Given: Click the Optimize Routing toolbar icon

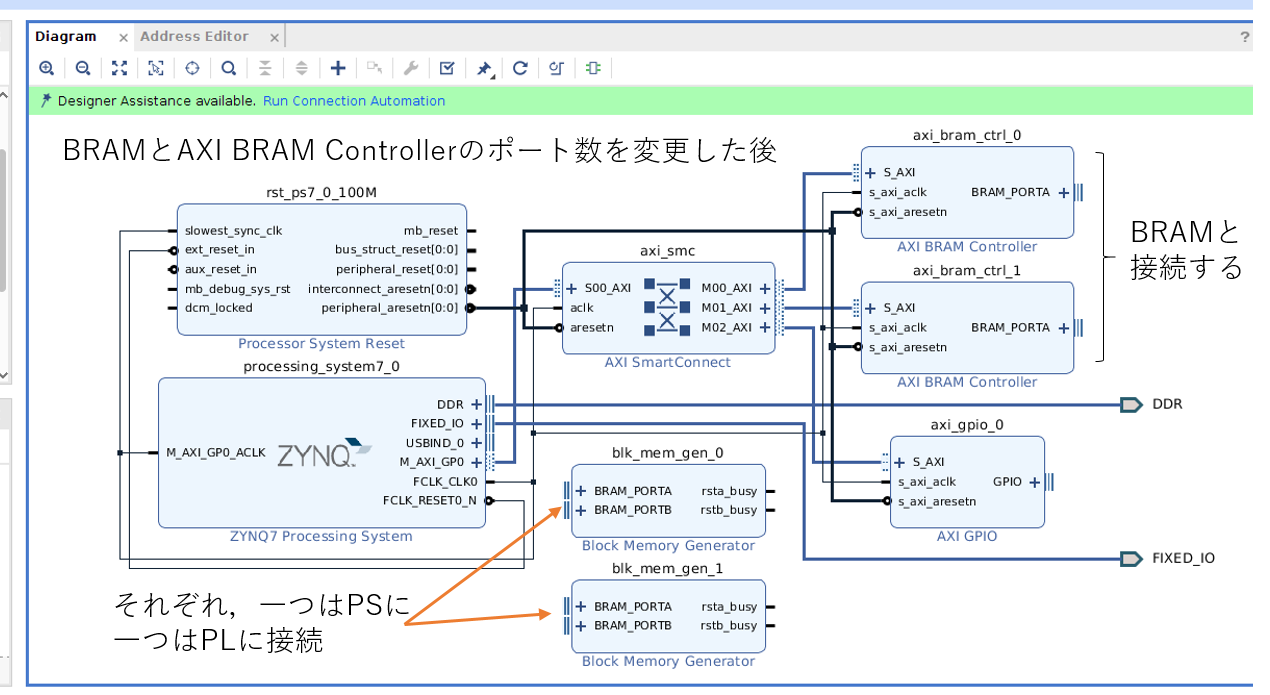Looking at the screenshot, I should pyautogui.click(x=556, y=68).
